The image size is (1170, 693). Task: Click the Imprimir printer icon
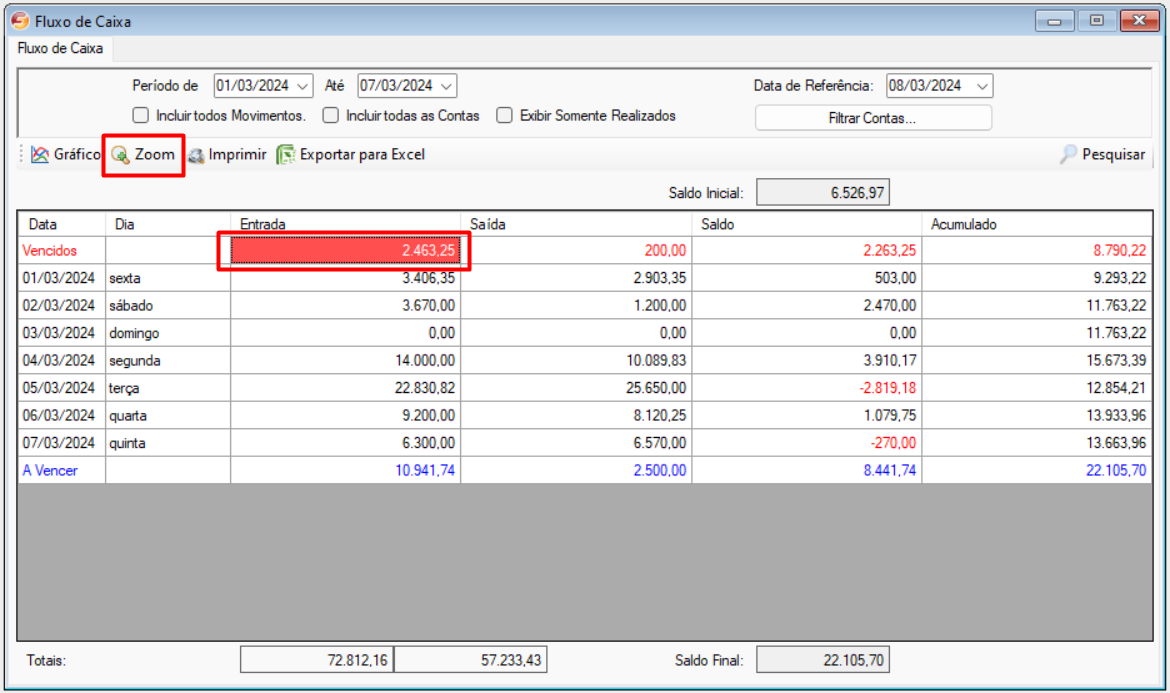(196, 155)
